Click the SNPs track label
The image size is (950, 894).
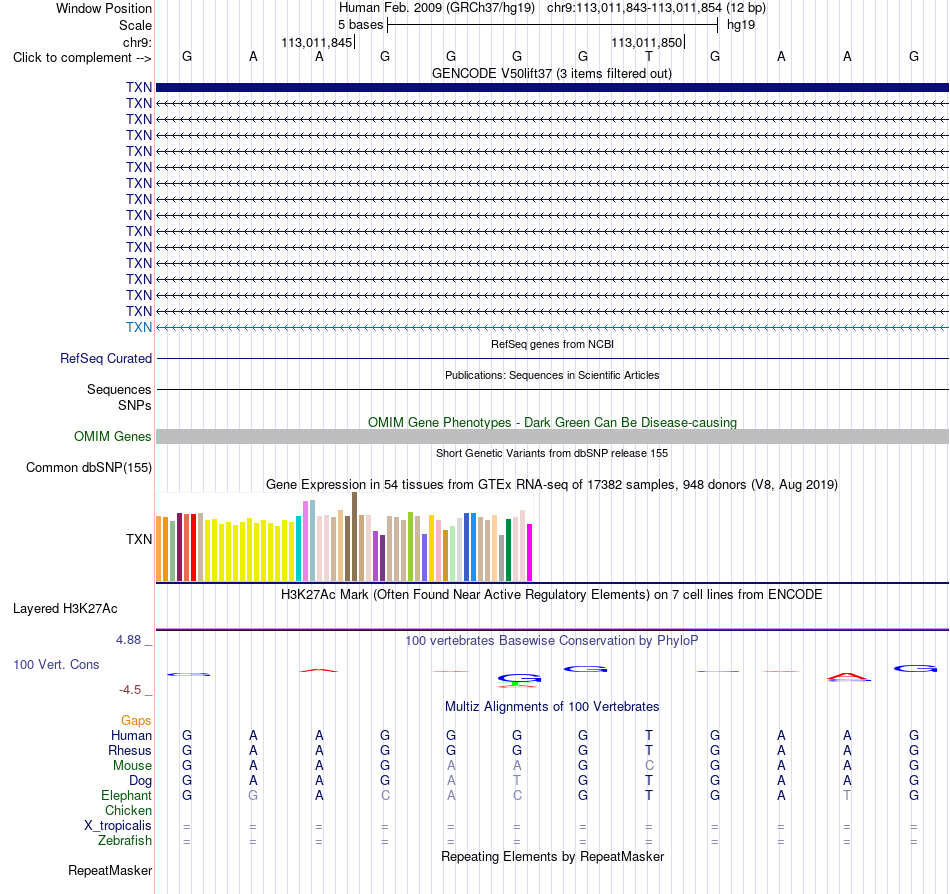[135, 405]
